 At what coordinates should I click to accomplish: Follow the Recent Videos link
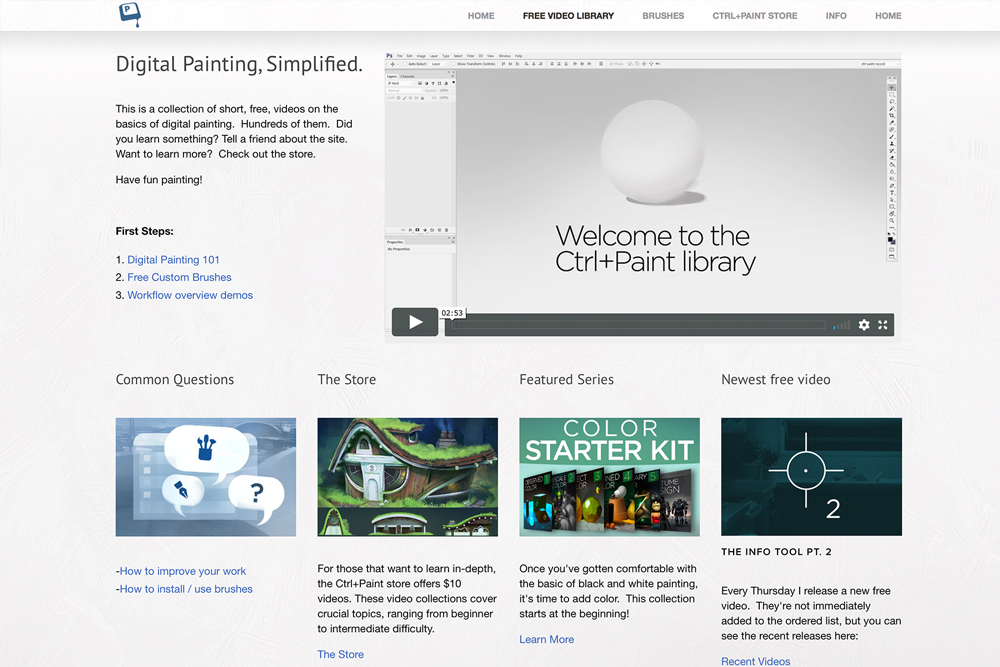pyautogui.click(x=756, y=661)
